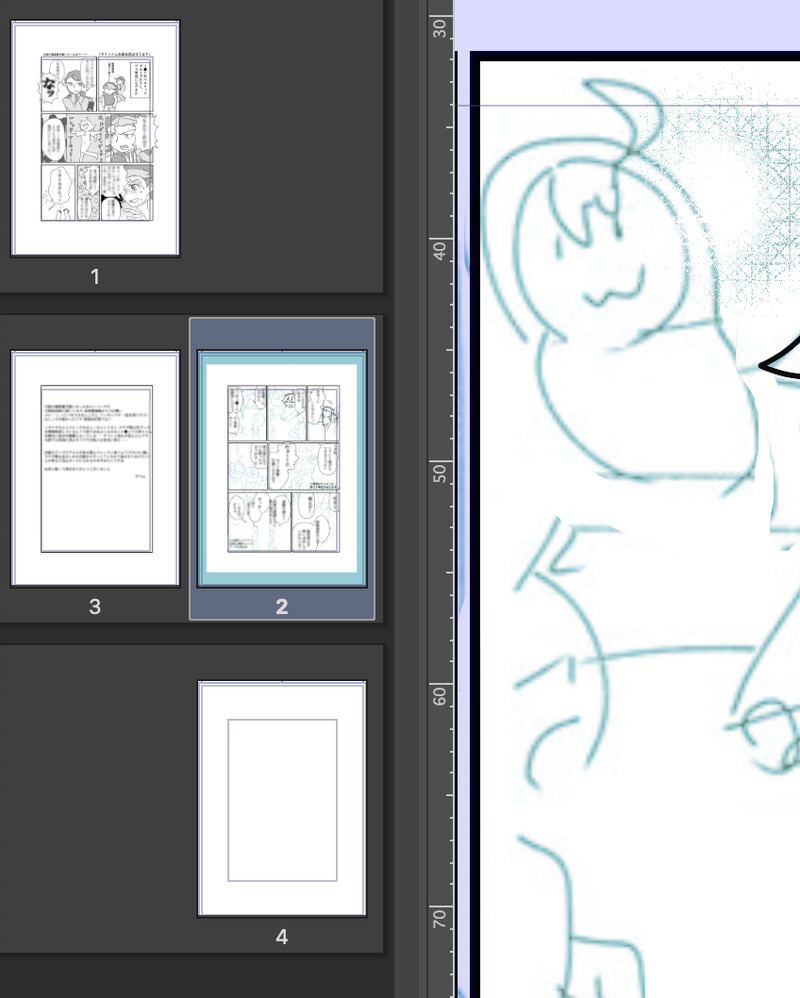Image resolution: width=800 pixels, height=998 pixels.
Task: Click page number label 3
Action: (95, 607)
